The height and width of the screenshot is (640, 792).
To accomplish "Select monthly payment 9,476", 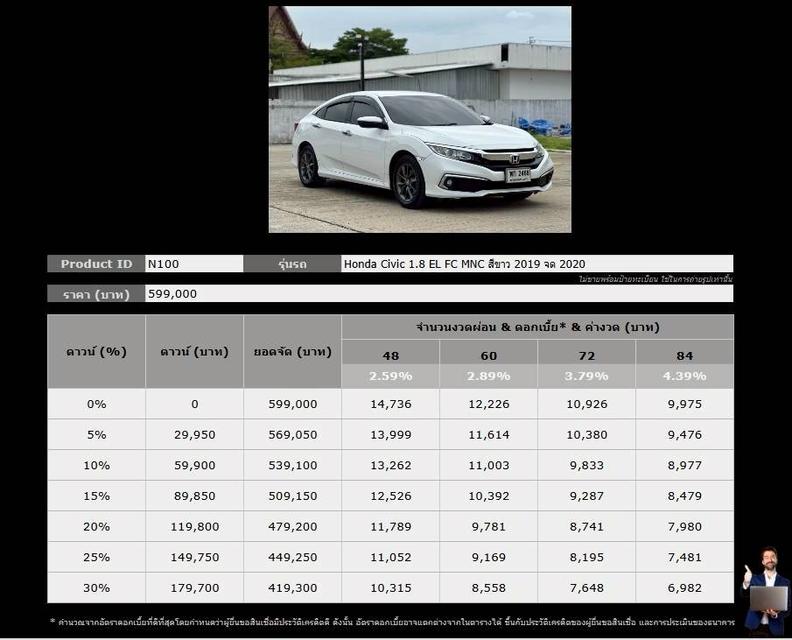I will (684, 434).
